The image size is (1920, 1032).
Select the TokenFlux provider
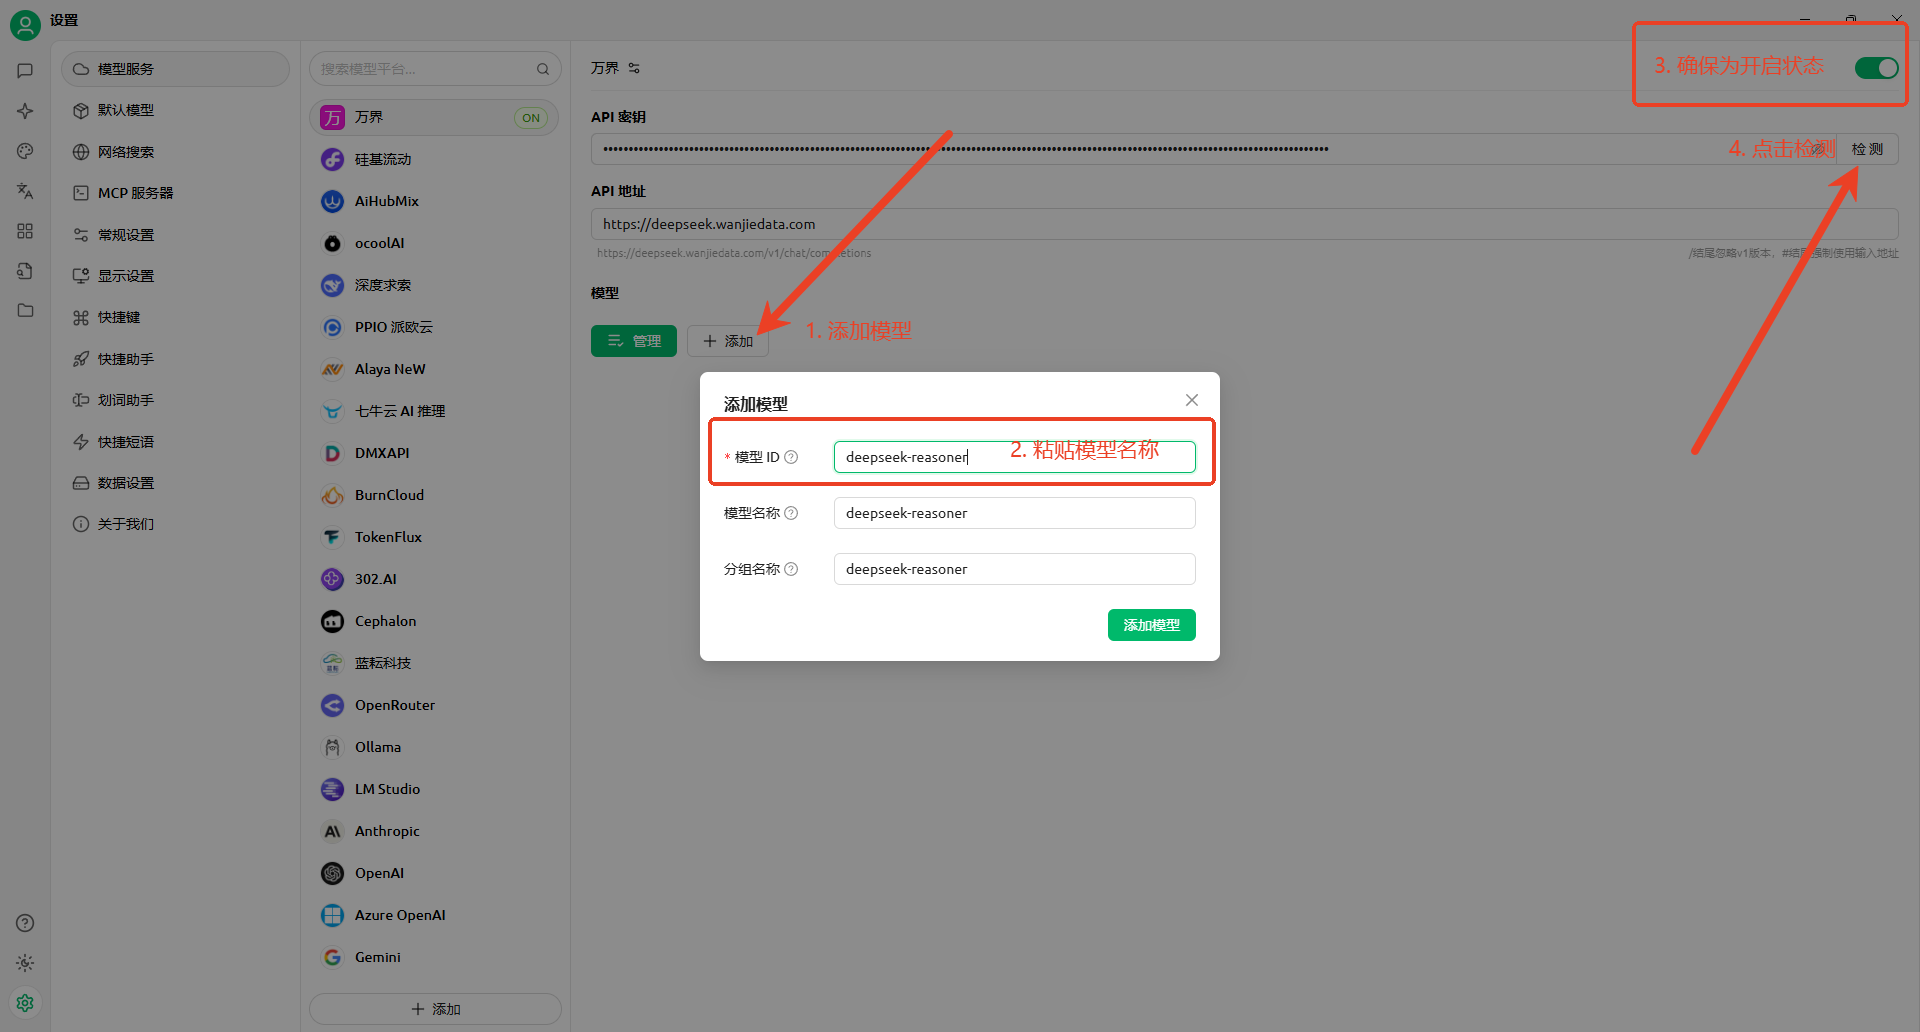(x=434, y=537)
